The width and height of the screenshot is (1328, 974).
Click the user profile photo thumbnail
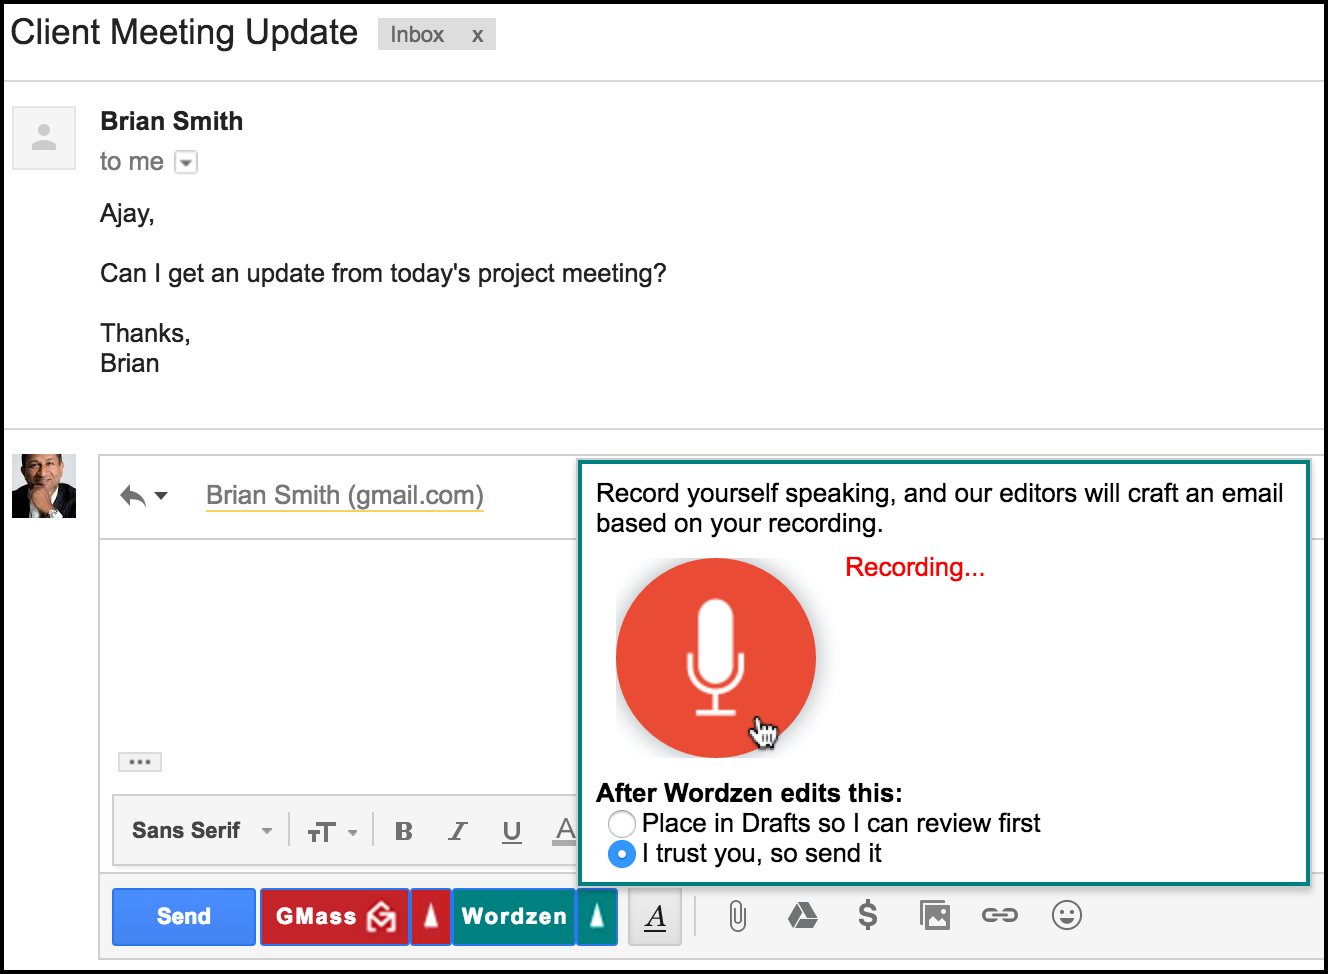(x=44, y=486)
